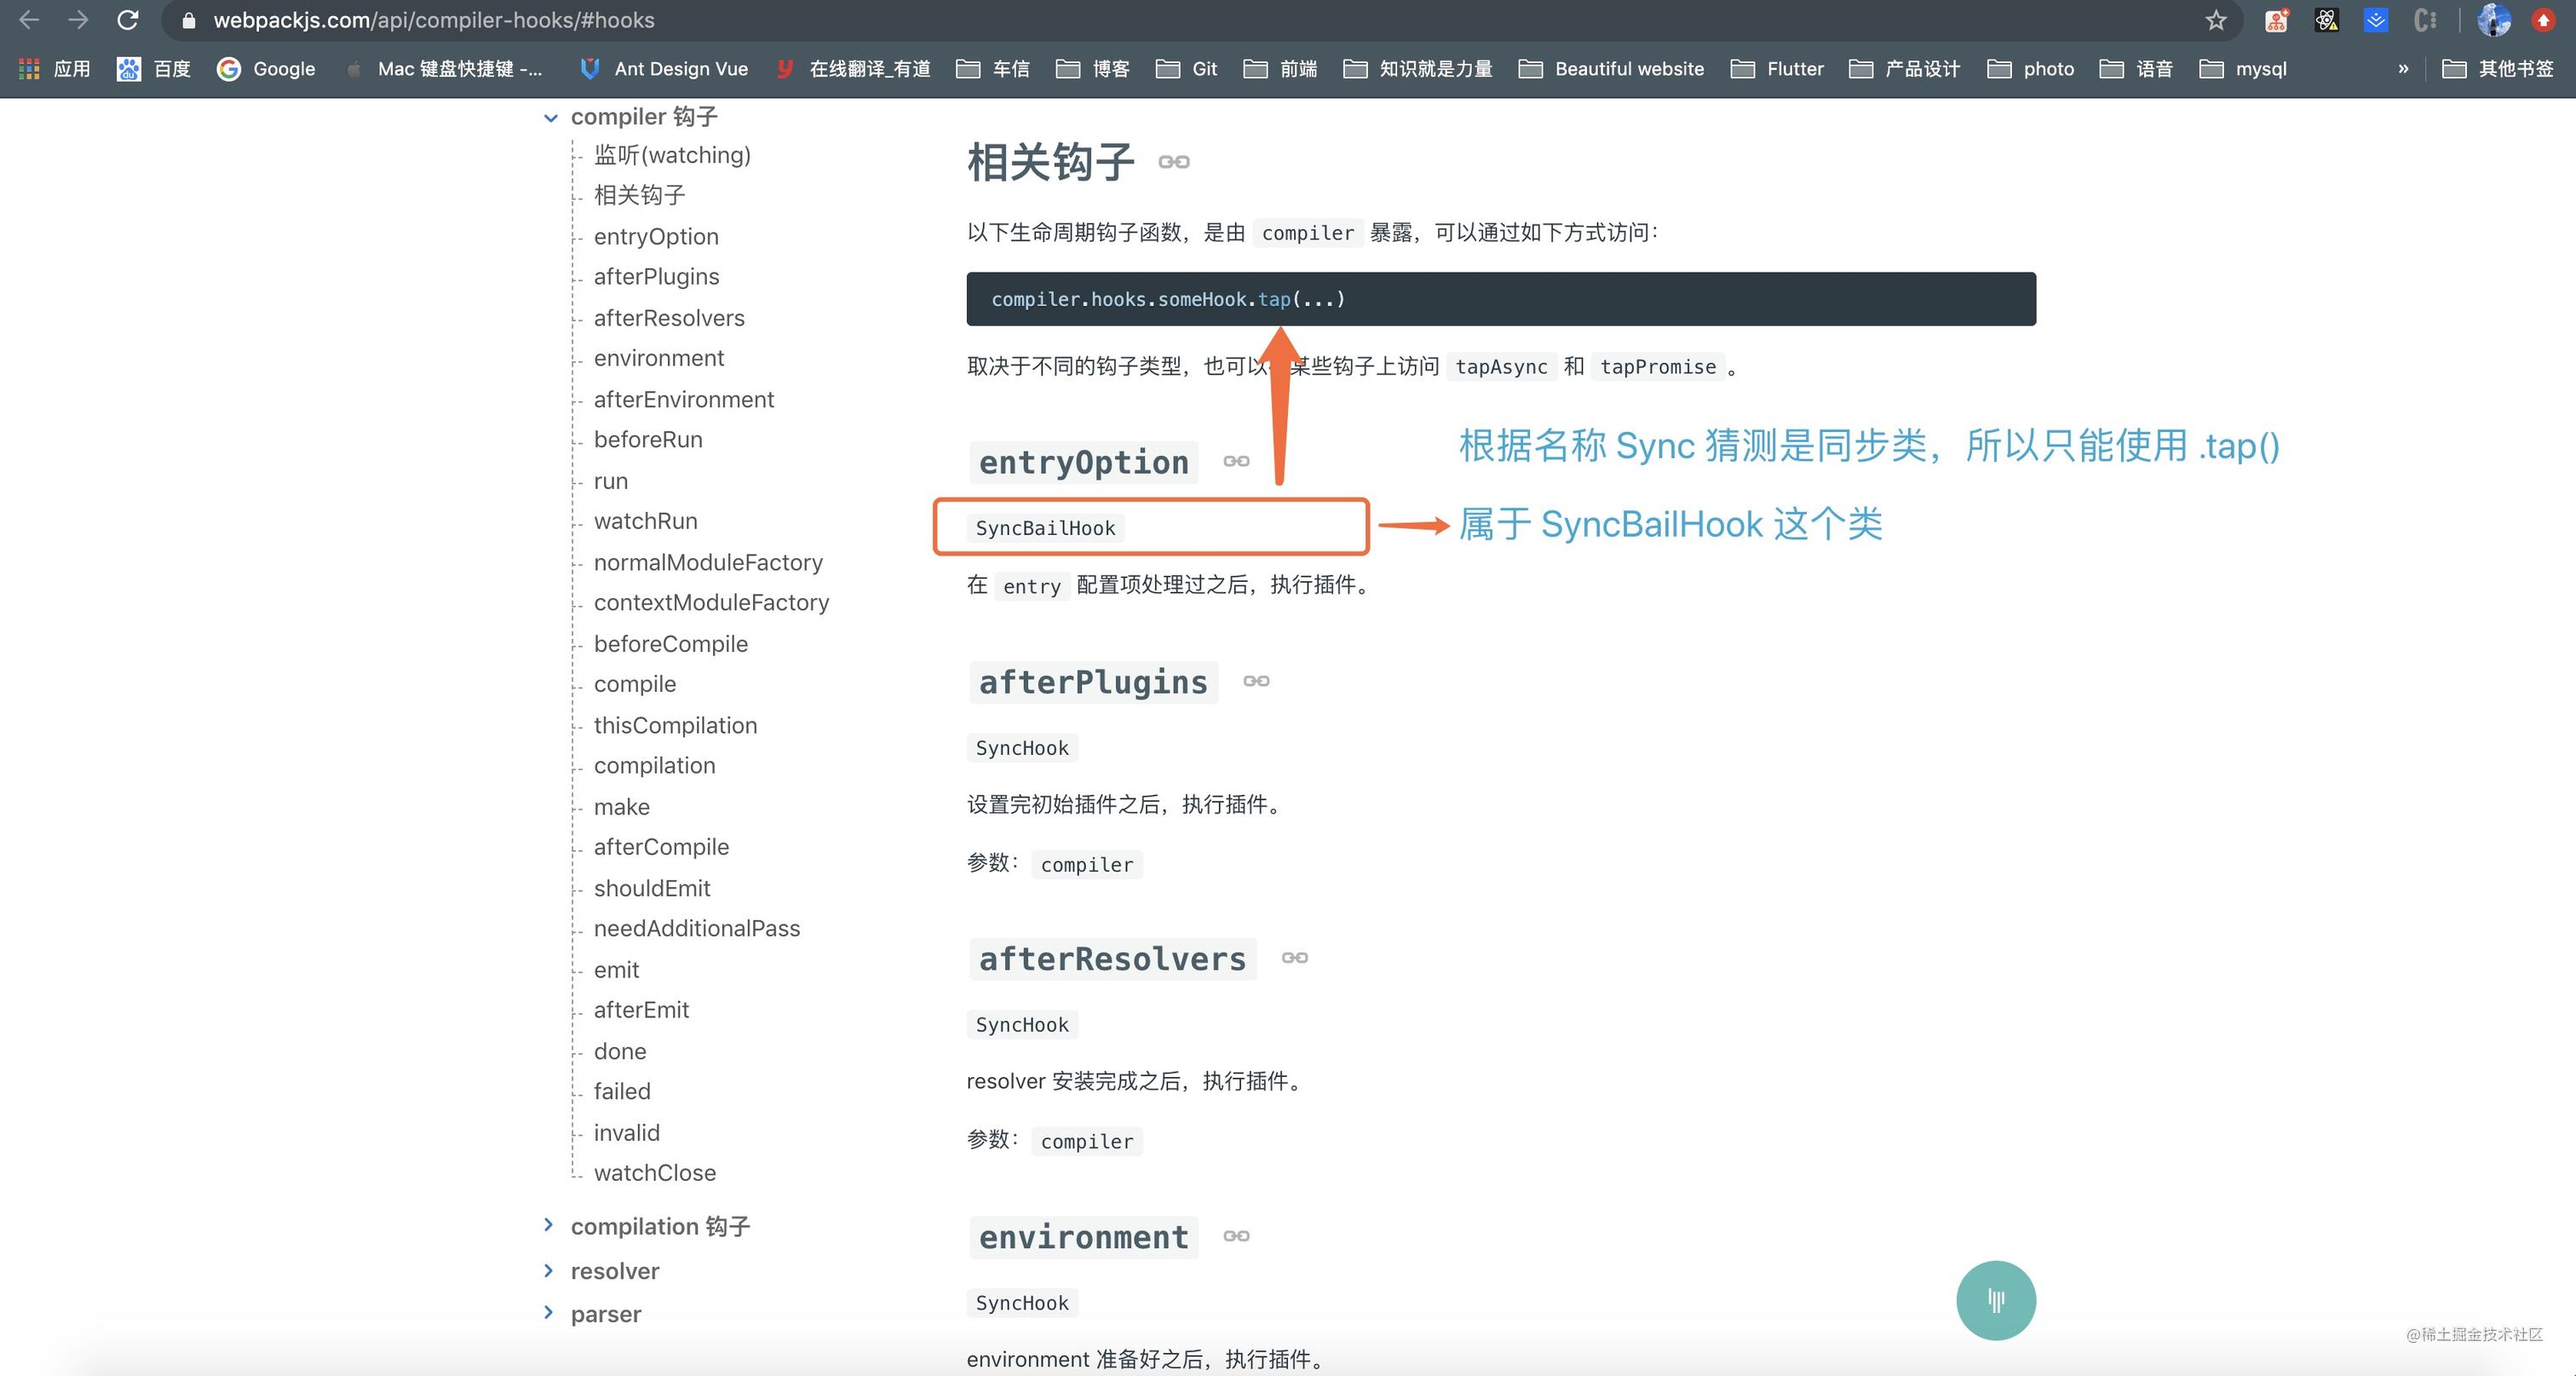Open the 车信 bookmark folder
Screen dimensions: 2576x1376
pos(993,68)
